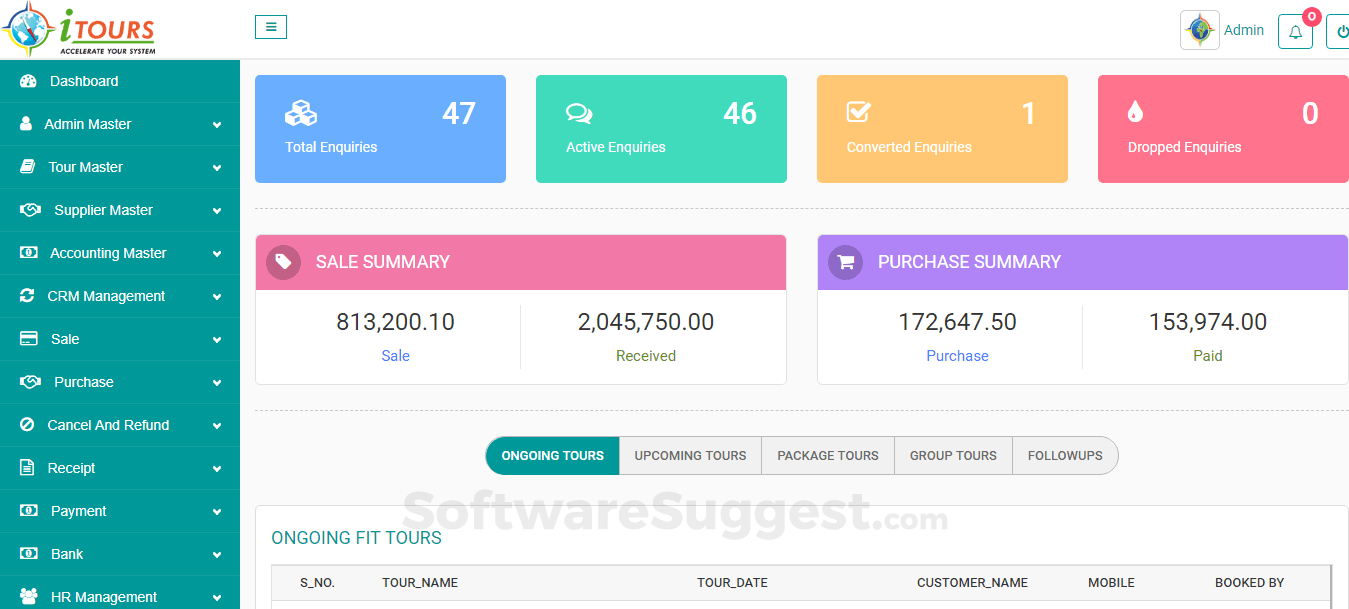Click the Sale Summary tag icon
The image size is (1349, 609).
tap(283, 261)
